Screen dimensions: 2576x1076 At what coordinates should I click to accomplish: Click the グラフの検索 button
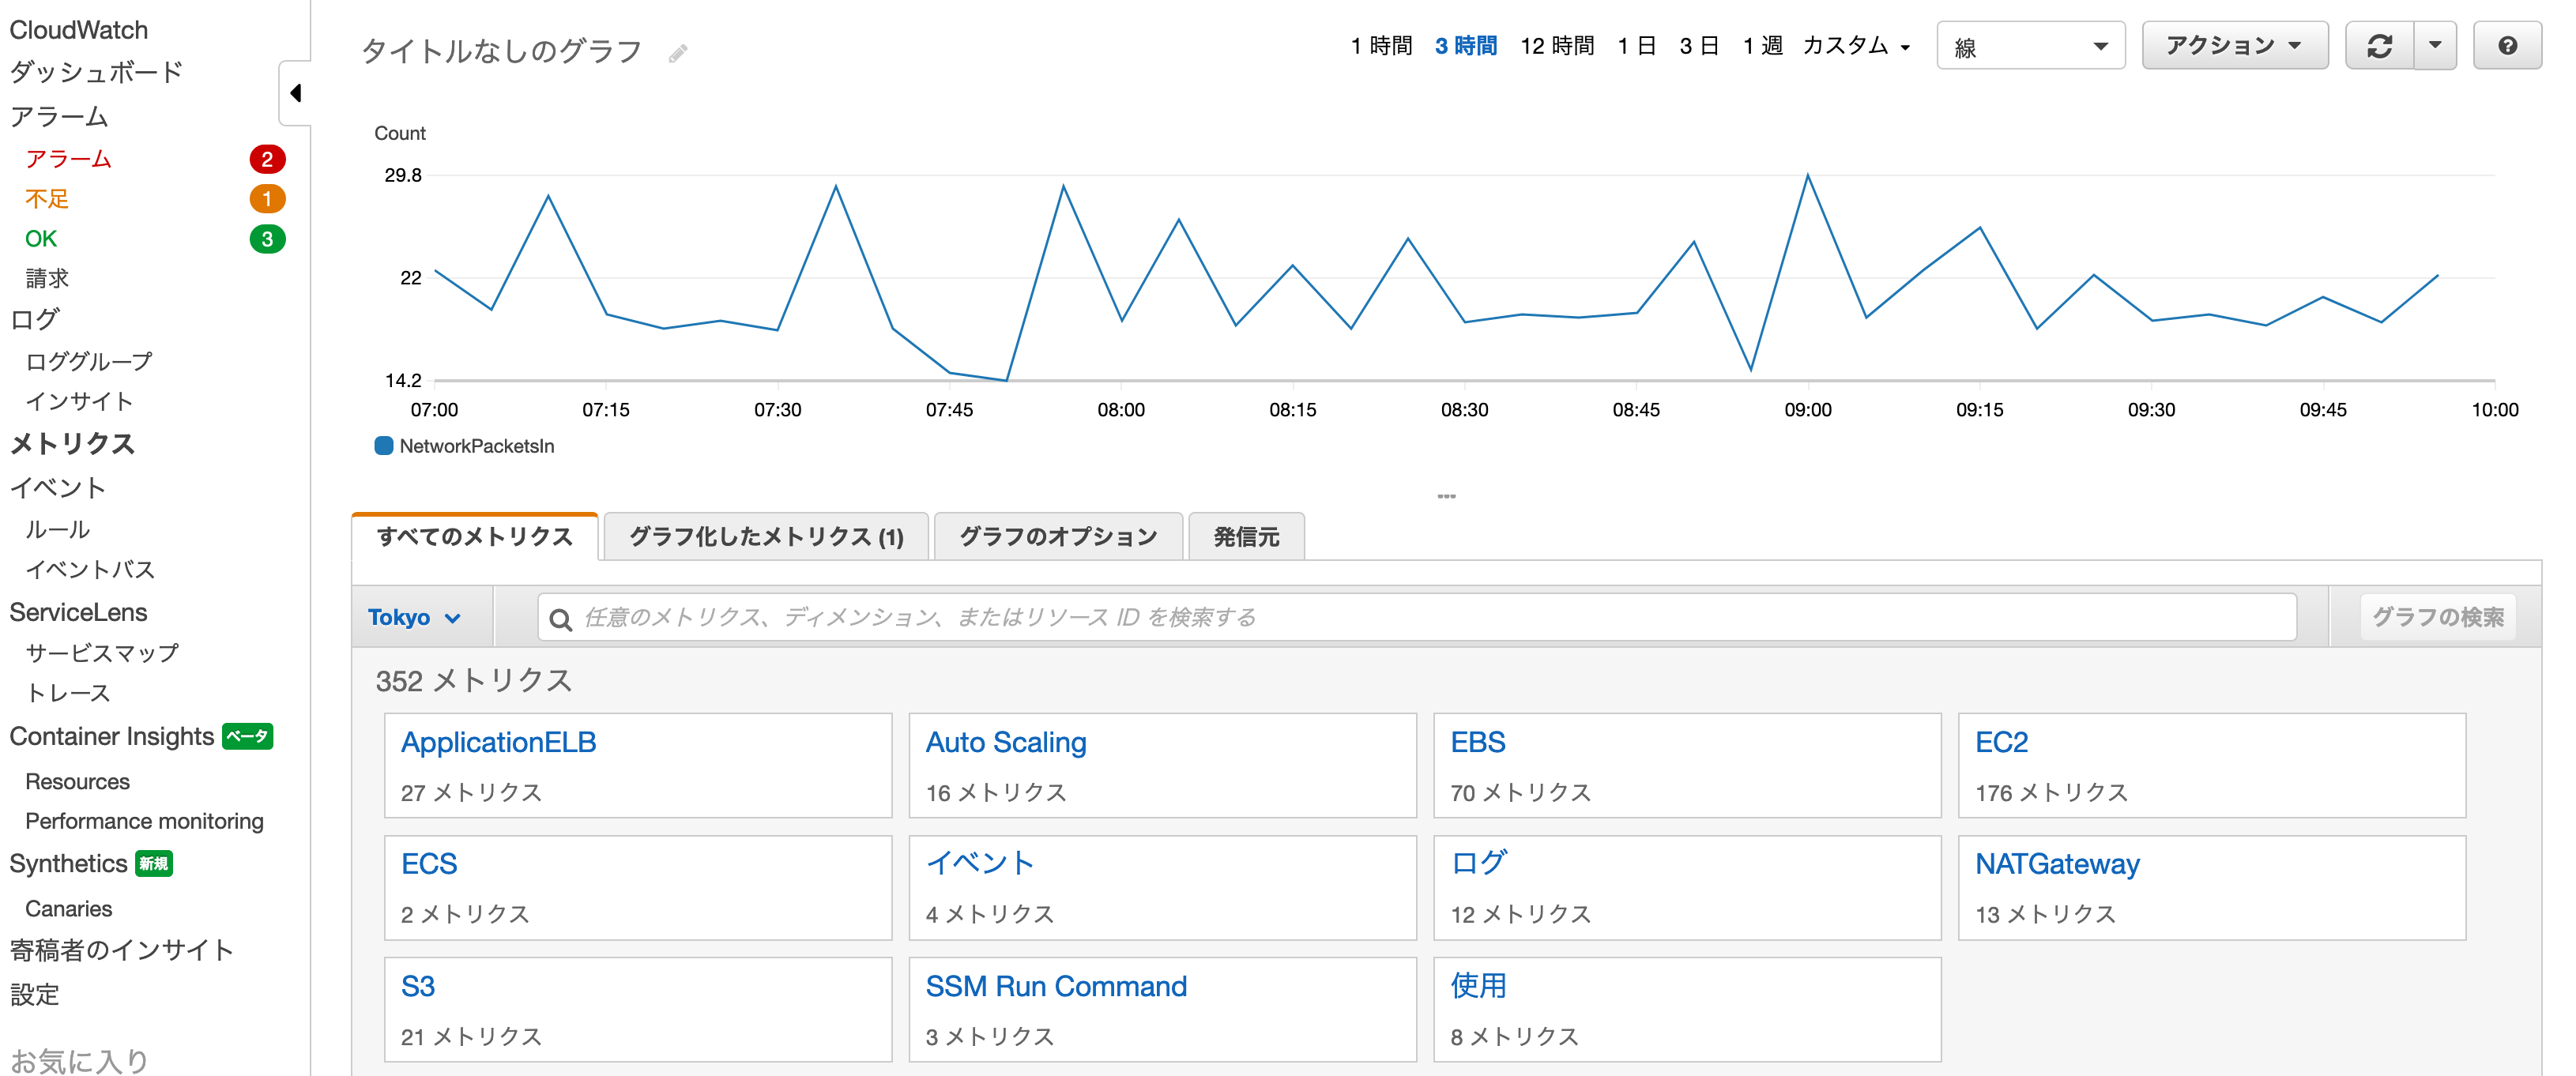tap(2438, 616)
